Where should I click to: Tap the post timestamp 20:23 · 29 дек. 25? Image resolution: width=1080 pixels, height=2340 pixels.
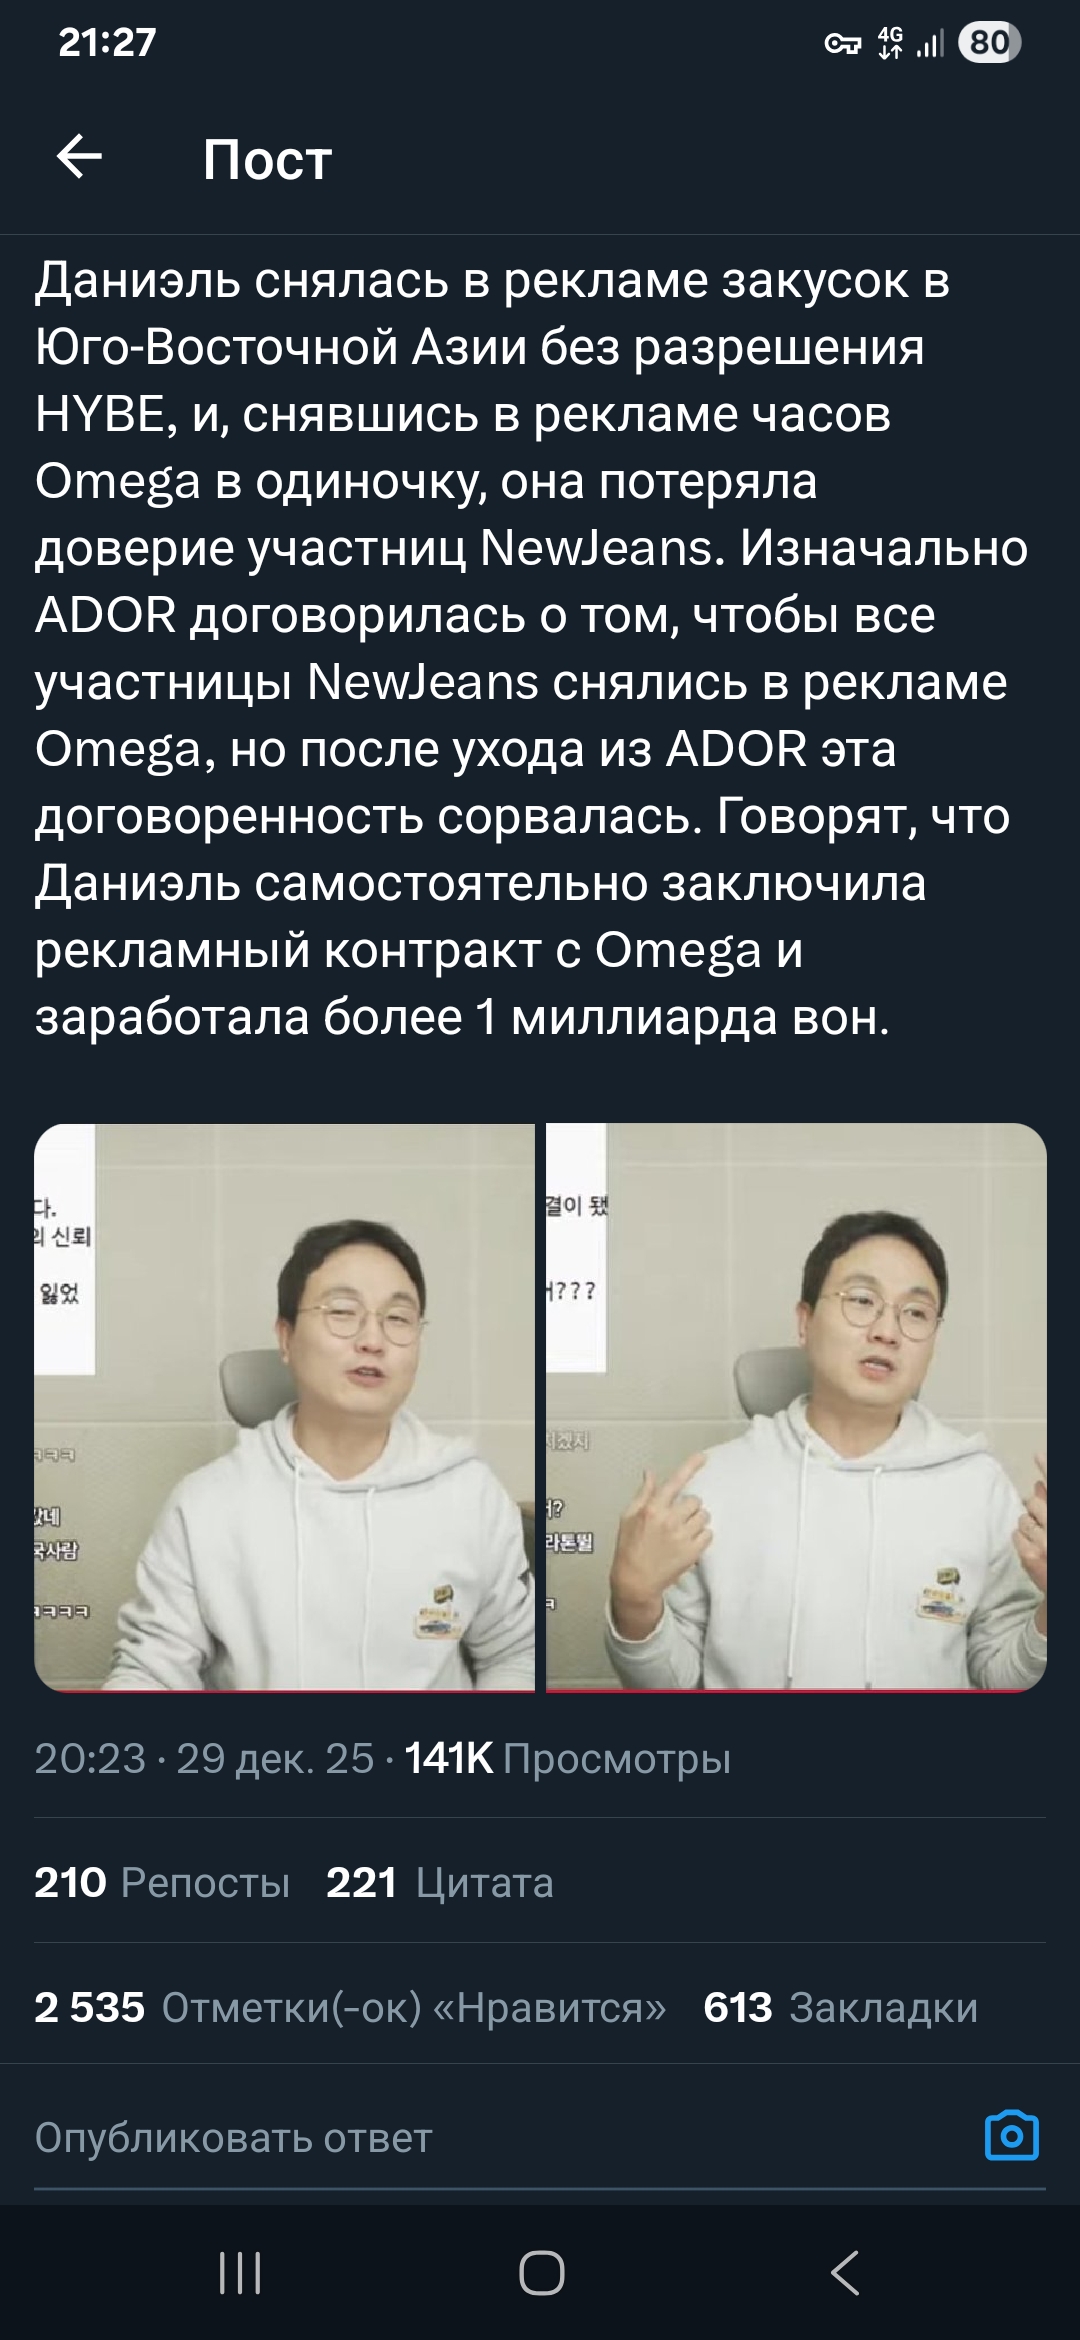204,1758
